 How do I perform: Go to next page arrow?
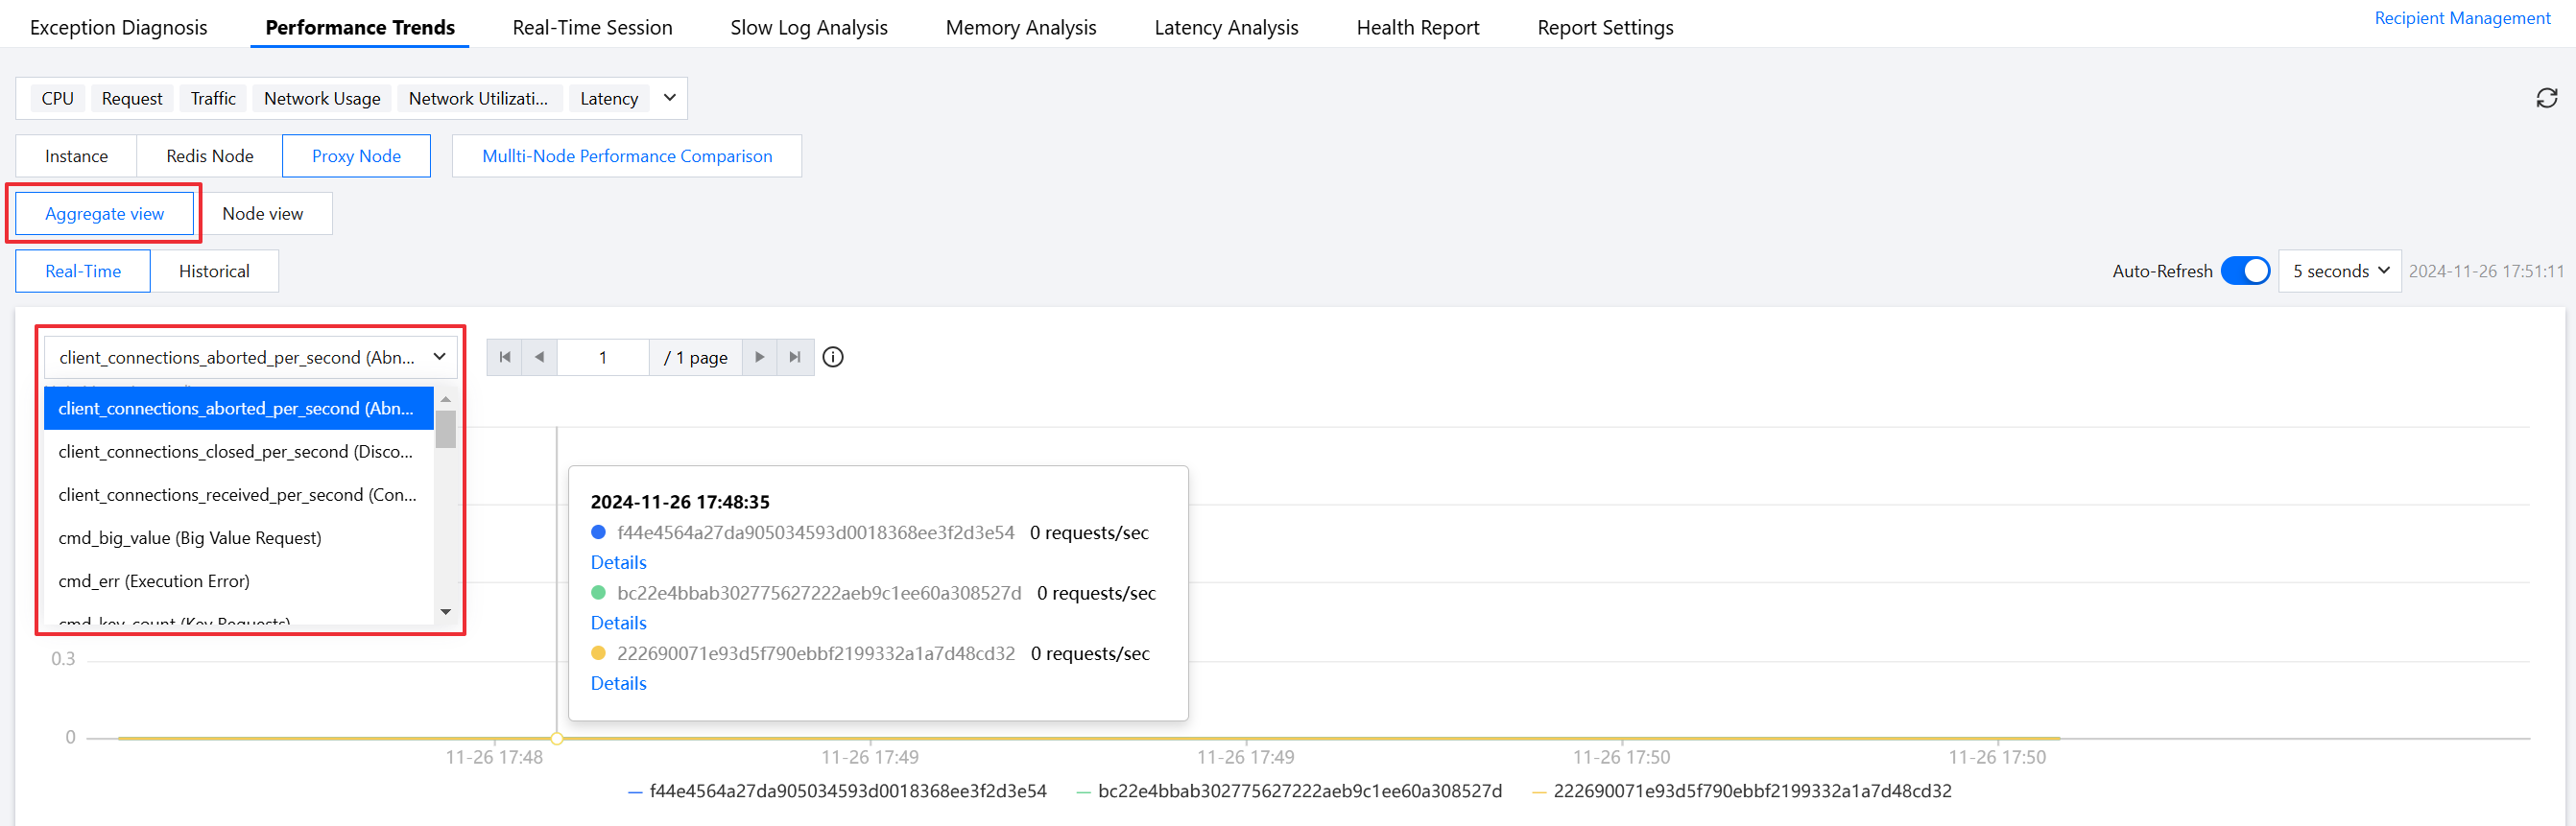click(760, 357)
